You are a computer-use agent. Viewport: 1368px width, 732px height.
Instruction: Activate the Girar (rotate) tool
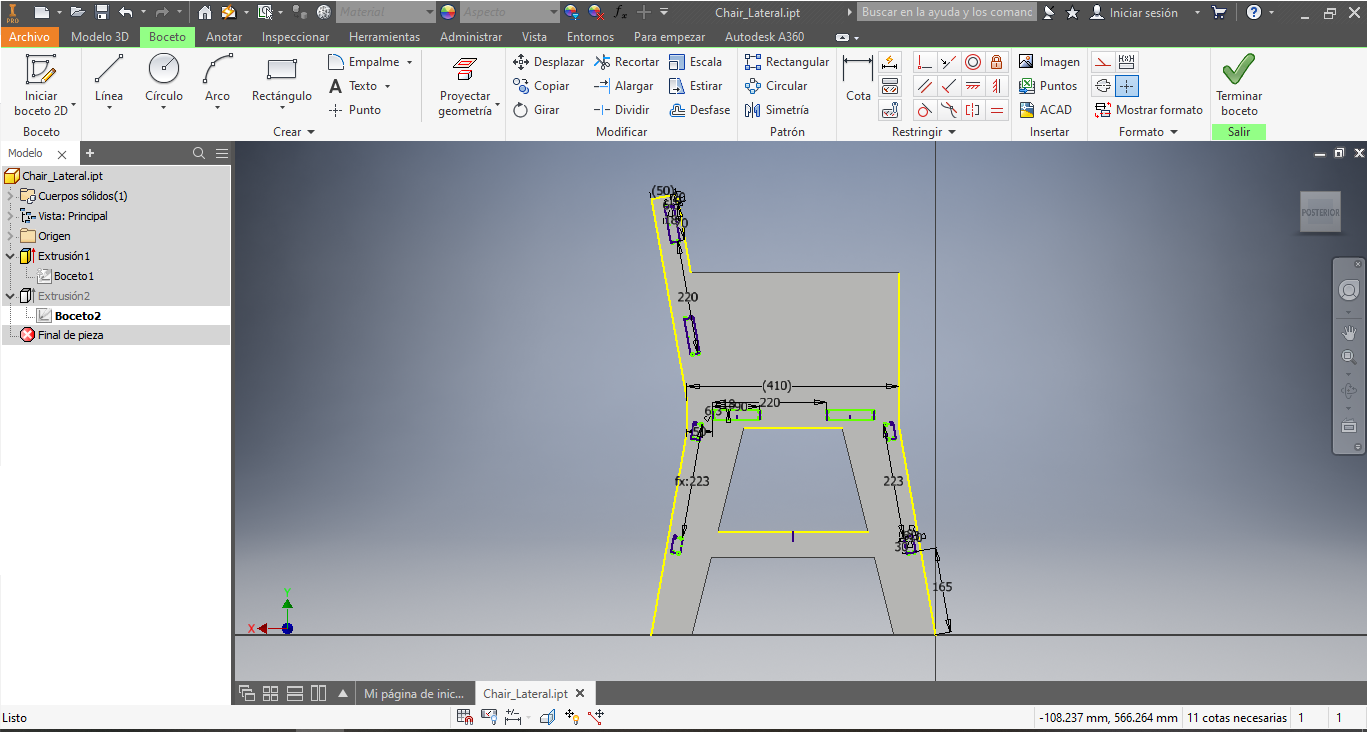(x=536, y=110)
